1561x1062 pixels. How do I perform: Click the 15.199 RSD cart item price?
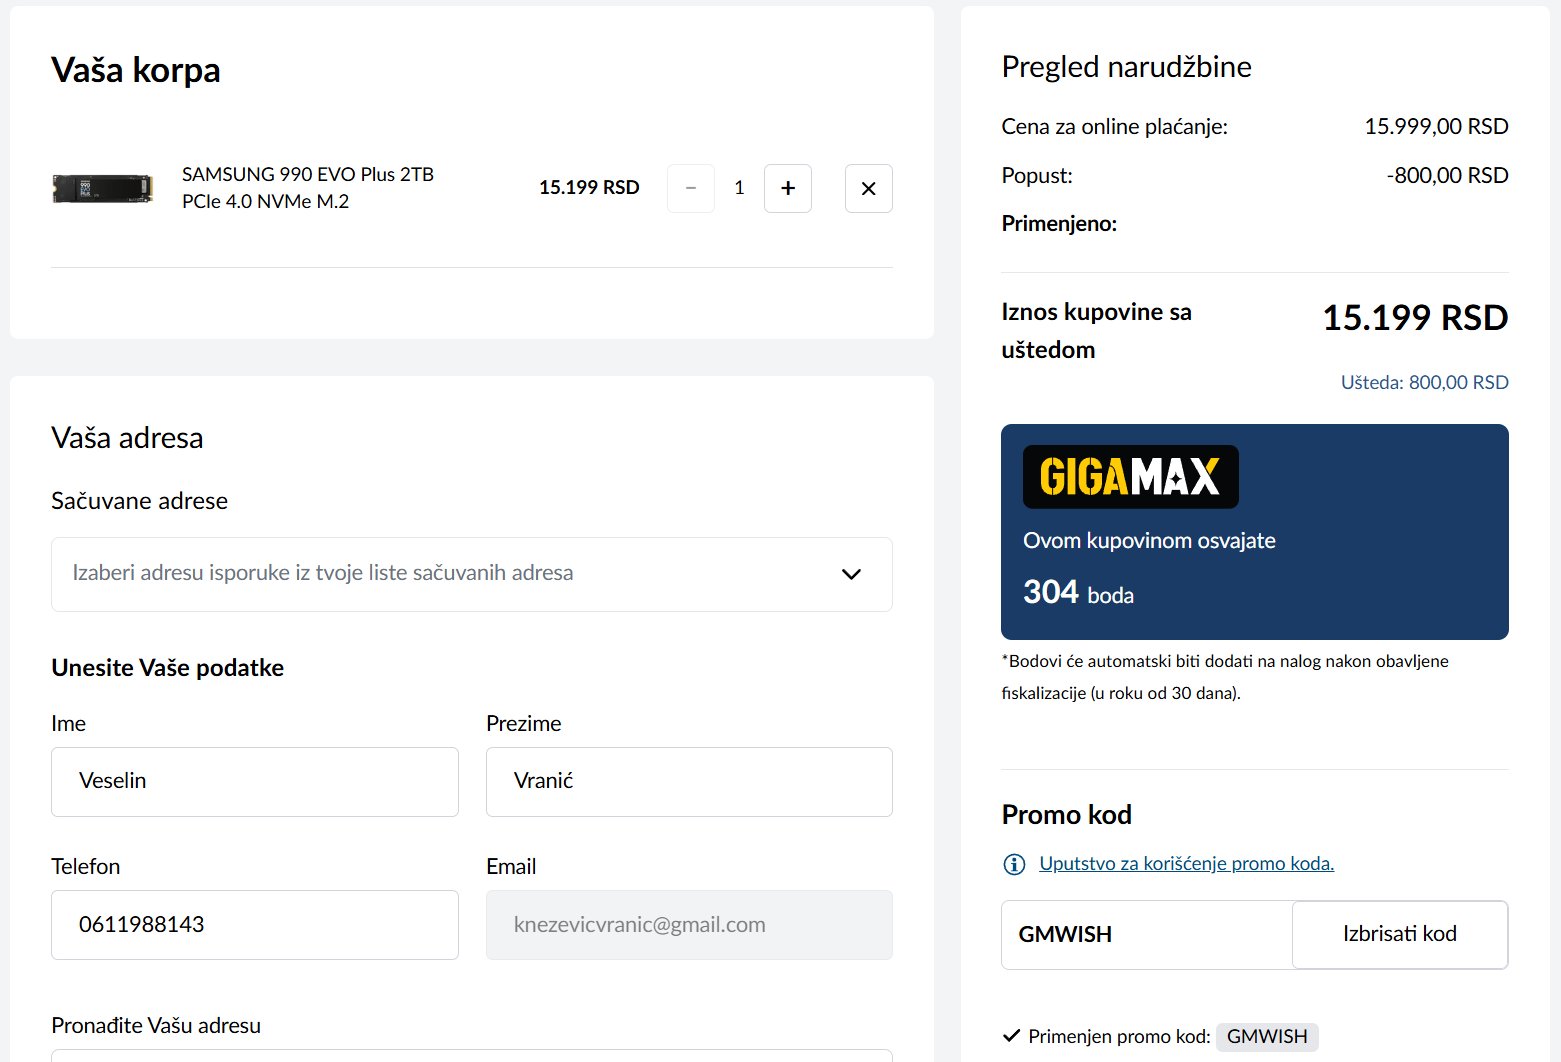[x=589, y=188]
